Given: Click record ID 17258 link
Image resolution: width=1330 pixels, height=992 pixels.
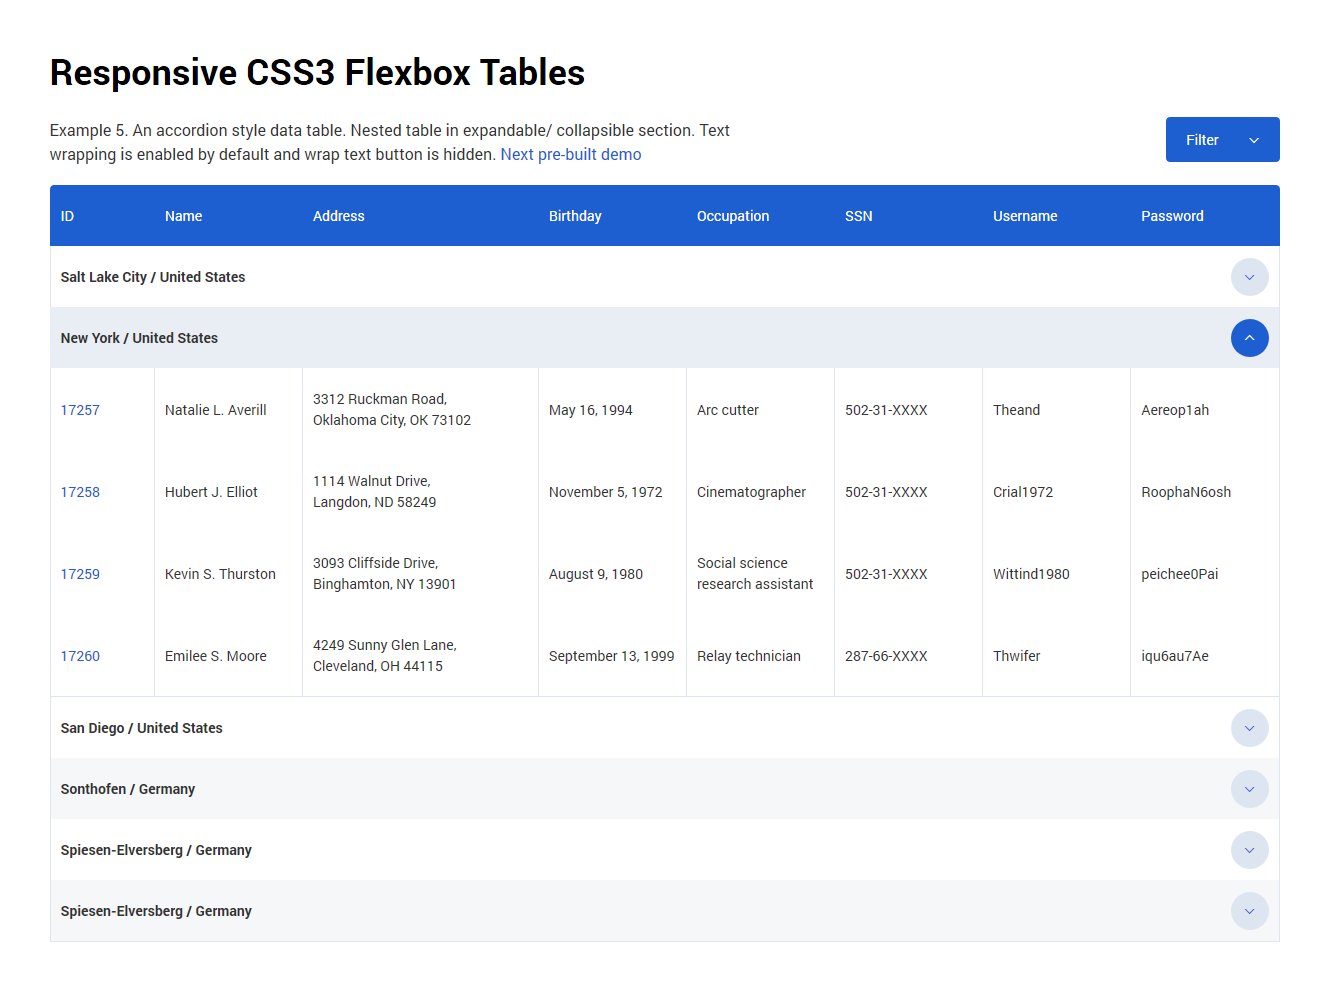Looking at the screenshot, I should tap(80, 492).
